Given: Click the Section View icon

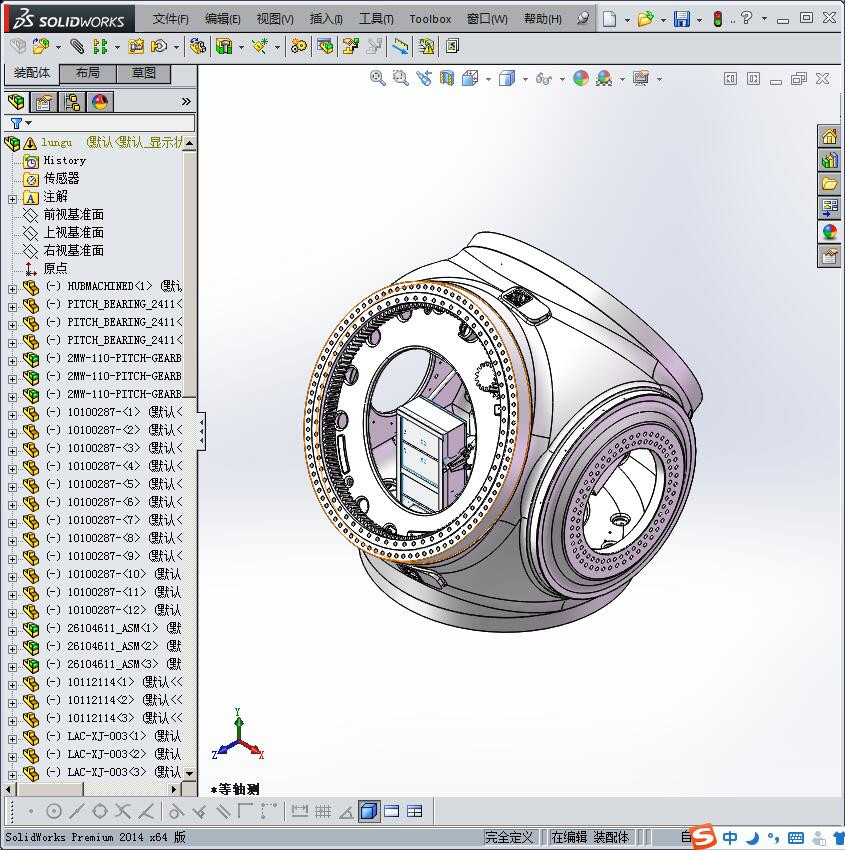Looking at the screenshot, I should (x=447, y=79).
